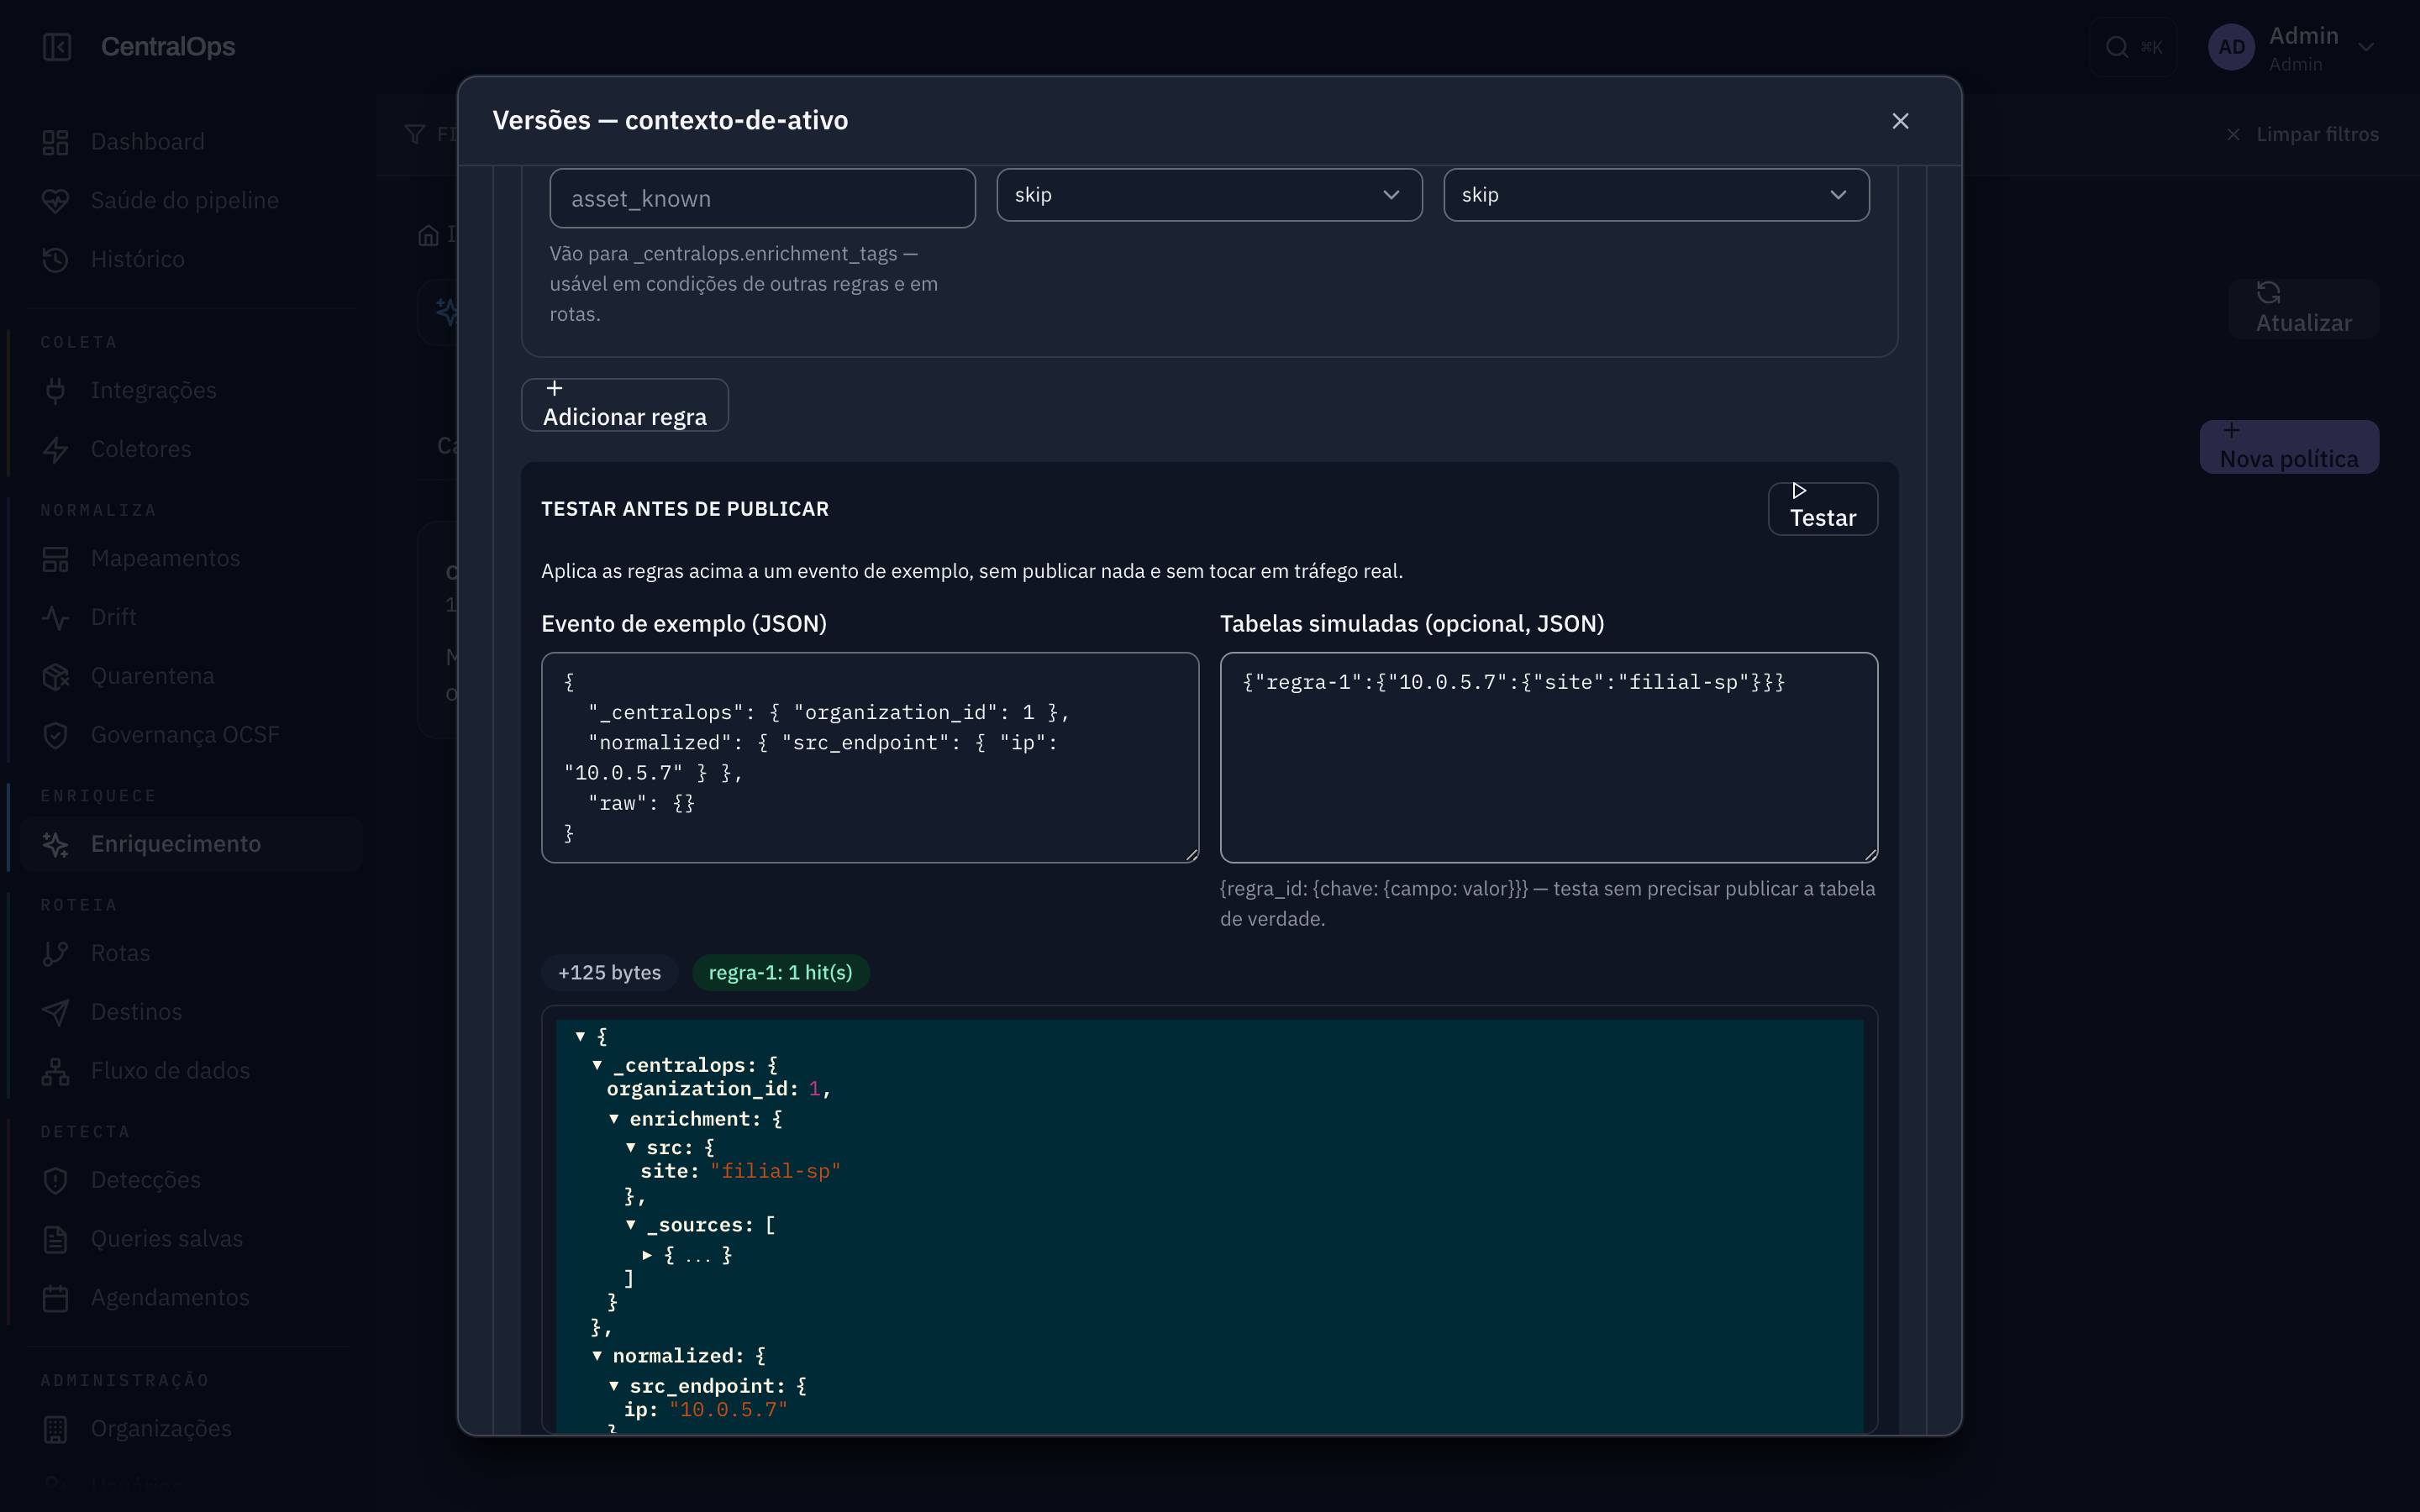Click in the Tabelas simuladas JSON textarea
Screen dimensions: 2420x1512
pyautogui.click(x=1549, y=758)
